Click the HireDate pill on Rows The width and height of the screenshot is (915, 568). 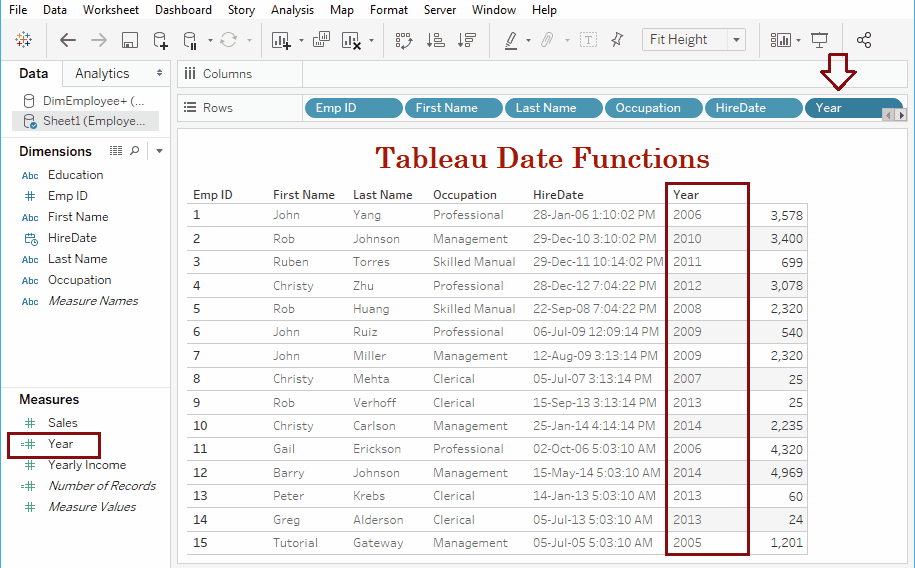753,108
